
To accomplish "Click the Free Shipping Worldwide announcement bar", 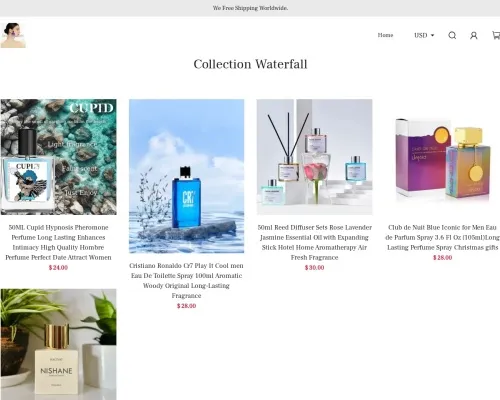I will (250, 8).
